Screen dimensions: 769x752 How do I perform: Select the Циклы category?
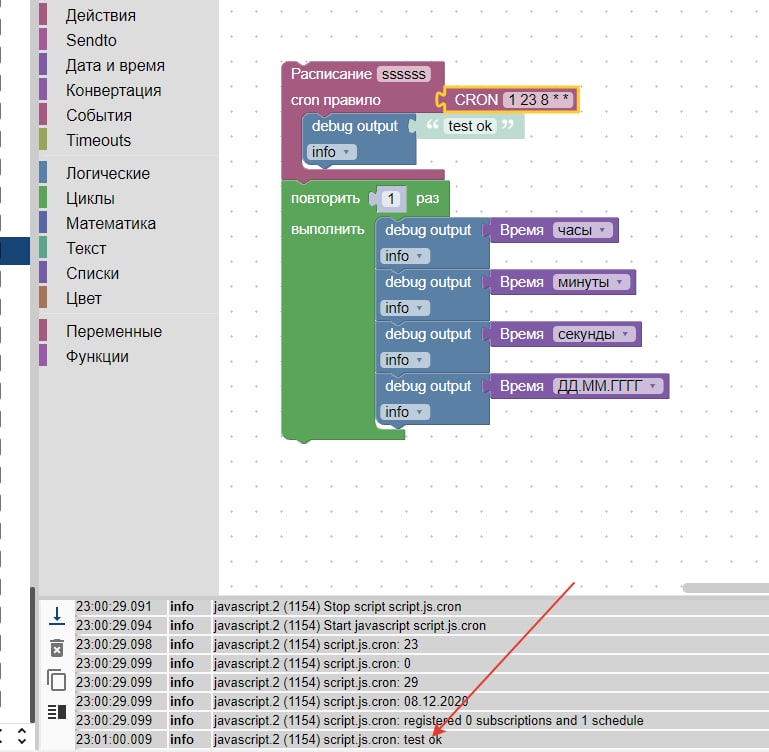(90, 198)
